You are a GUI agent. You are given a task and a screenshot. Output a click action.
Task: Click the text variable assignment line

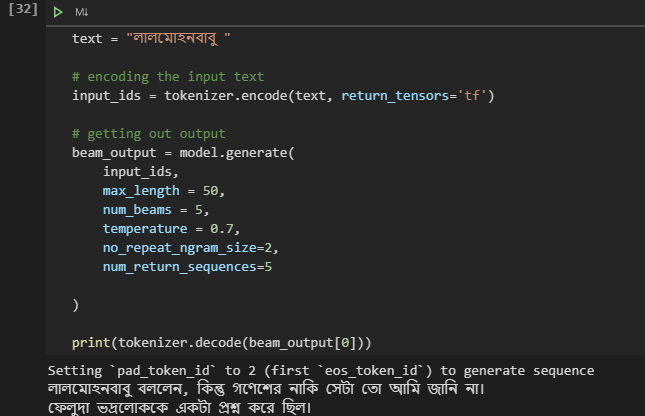(x=151, y=38)
